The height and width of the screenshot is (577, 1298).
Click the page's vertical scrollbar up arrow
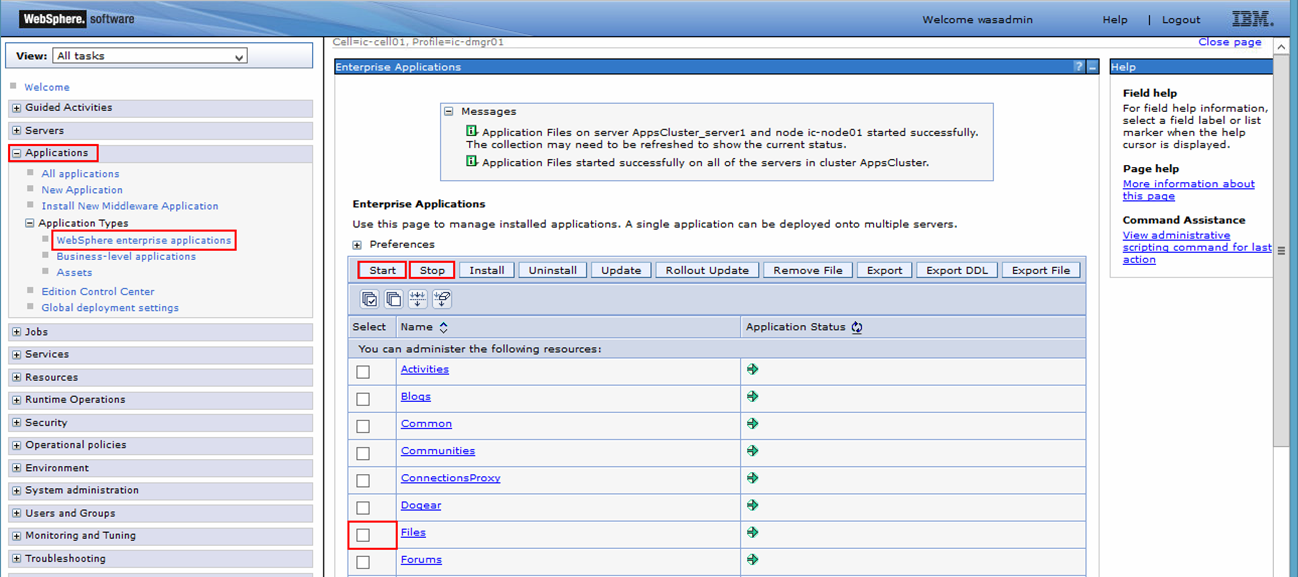(x=1281, y=47)
